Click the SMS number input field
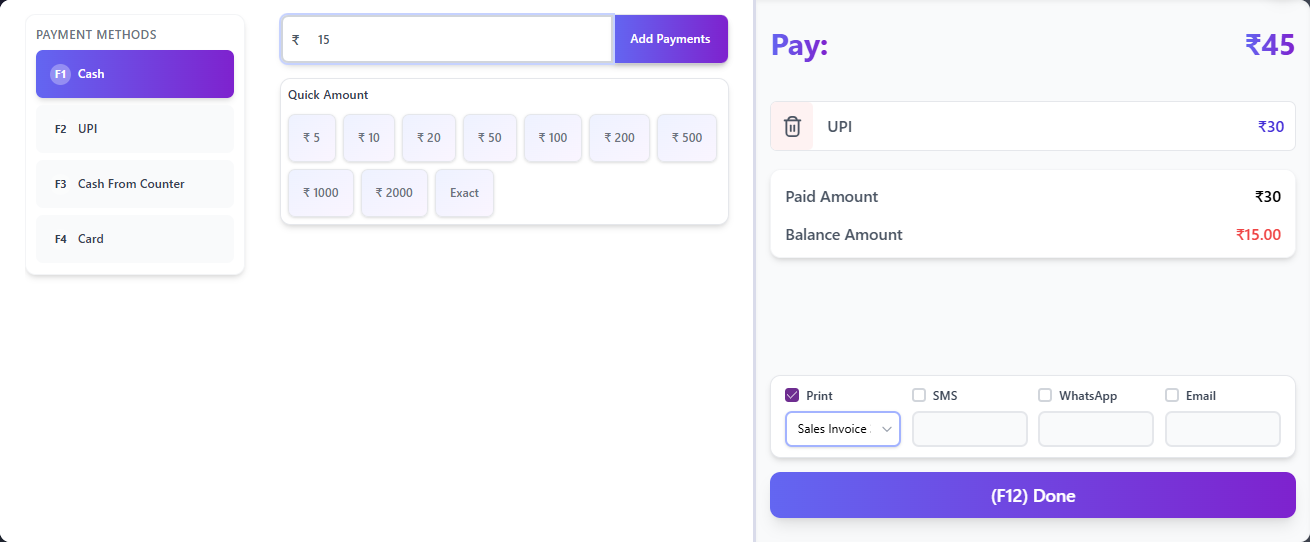 point(969,429)
